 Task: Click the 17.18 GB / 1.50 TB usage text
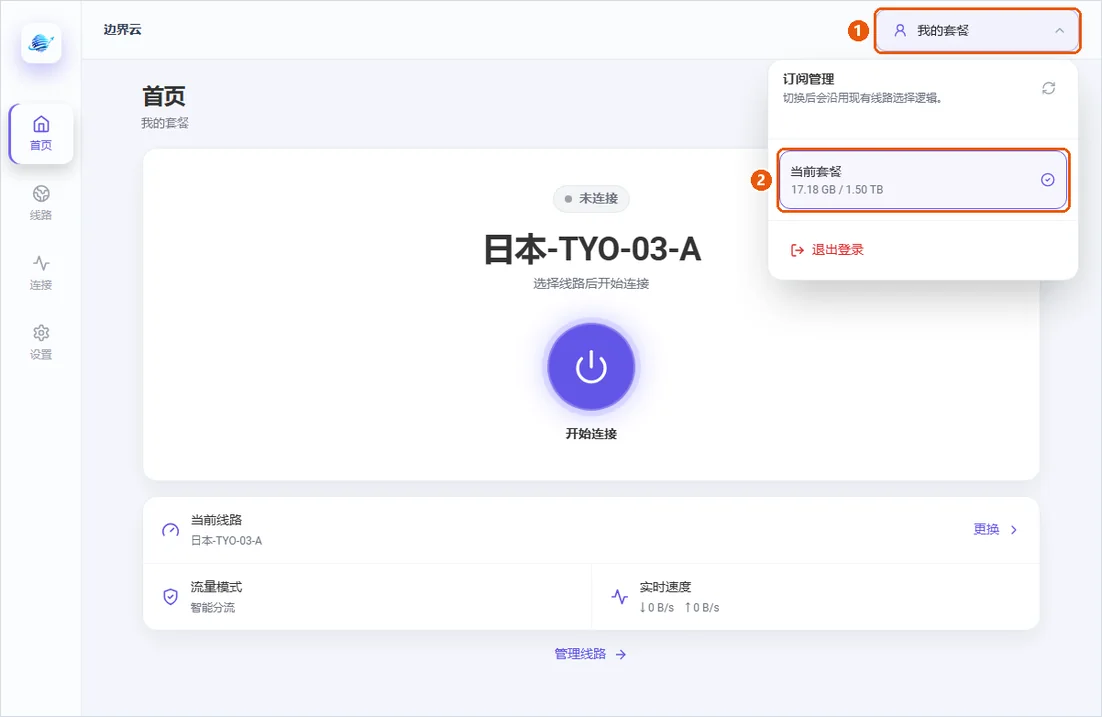pyautogui.click(x=837, y=190)
